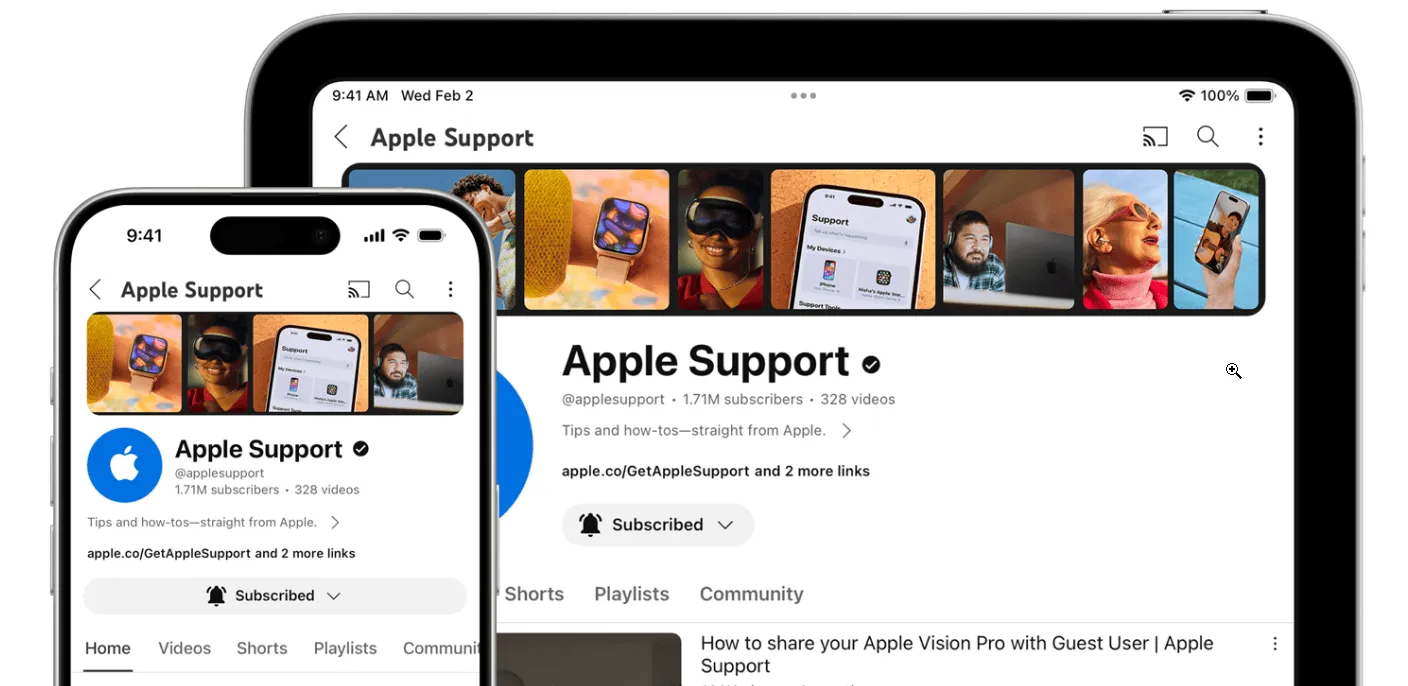The height and width of the screenshot is (686, 1408).
Task: Expand channel description chevron on iPhone
Action: pos(335,523)
